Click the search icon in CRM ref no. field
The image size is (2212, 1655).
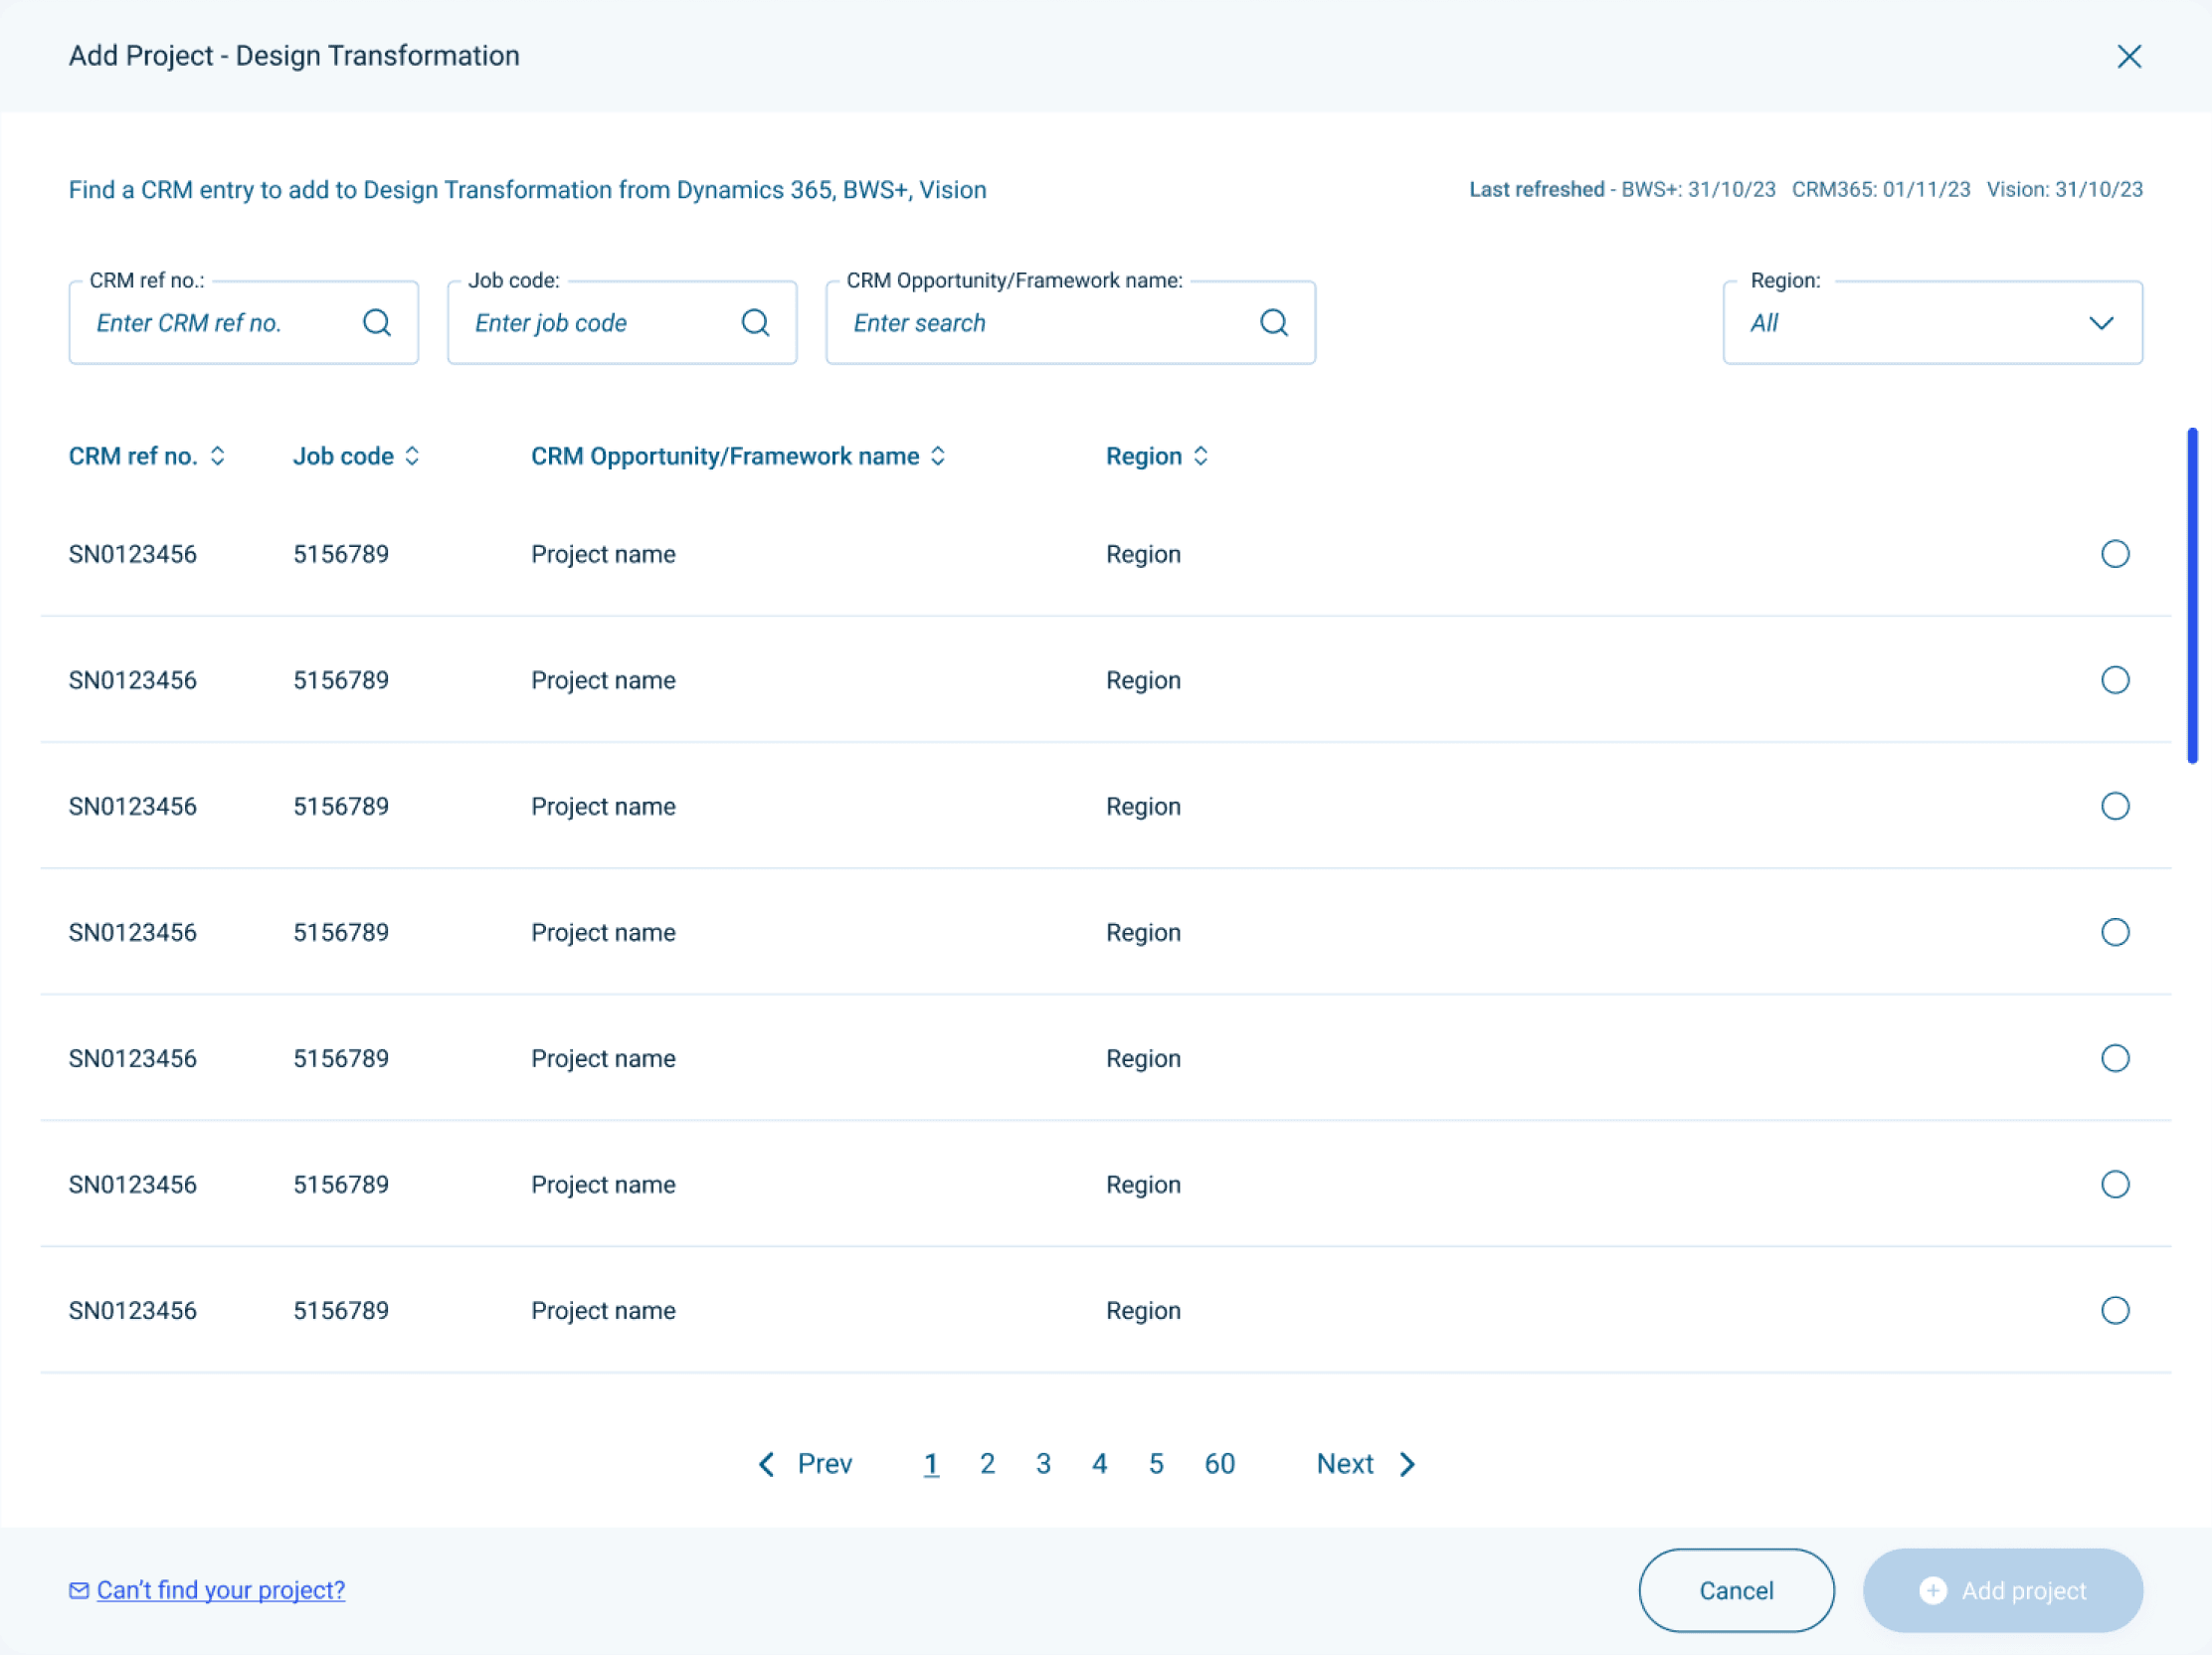(377, 323)
